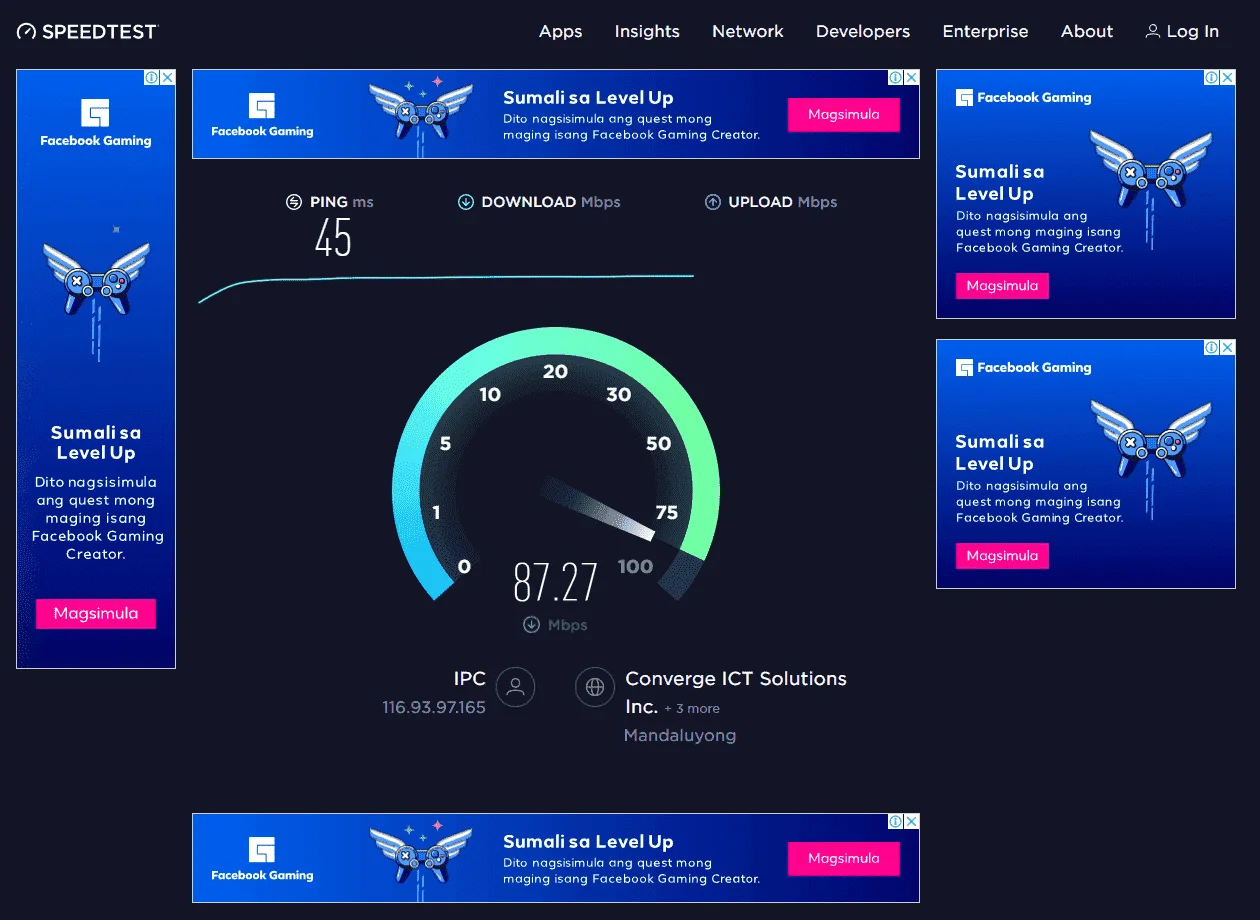Close the bottom banner ad
This screenshot has width=1260, height=920.
(912, 822)
